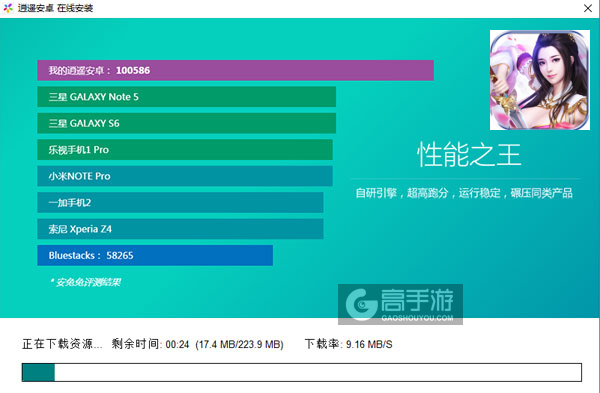Select the 三星 GALAXY S6 bar
Viewport: 600px width, 393px height.
(186, 123)
